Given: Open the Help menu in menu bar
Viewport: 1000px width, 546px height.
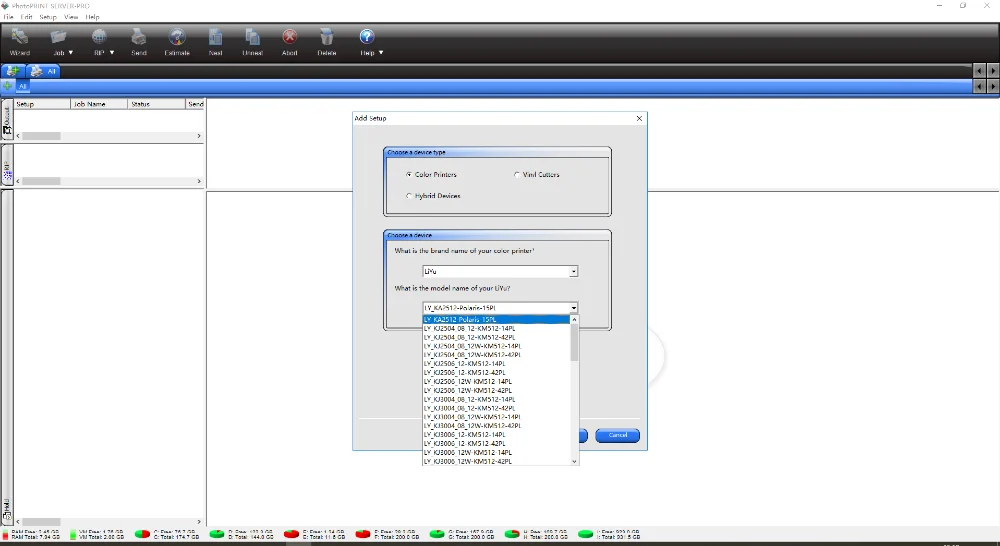Looking at the screenshot, I should [92, 17].
